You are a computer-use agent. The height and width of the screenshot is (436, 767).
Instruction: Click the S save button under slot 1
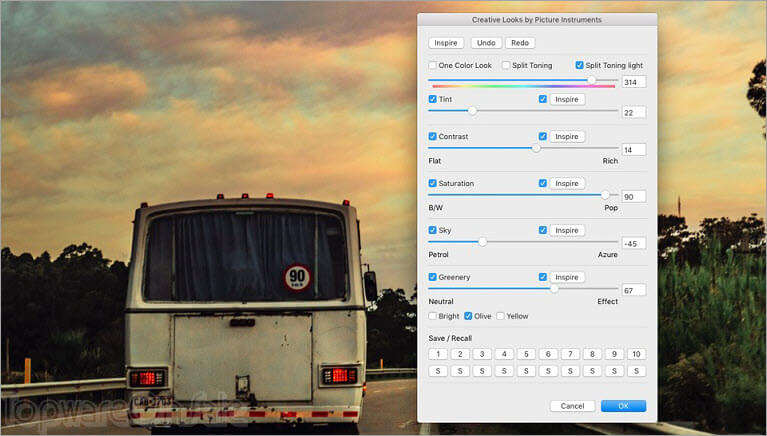(438, 371)
